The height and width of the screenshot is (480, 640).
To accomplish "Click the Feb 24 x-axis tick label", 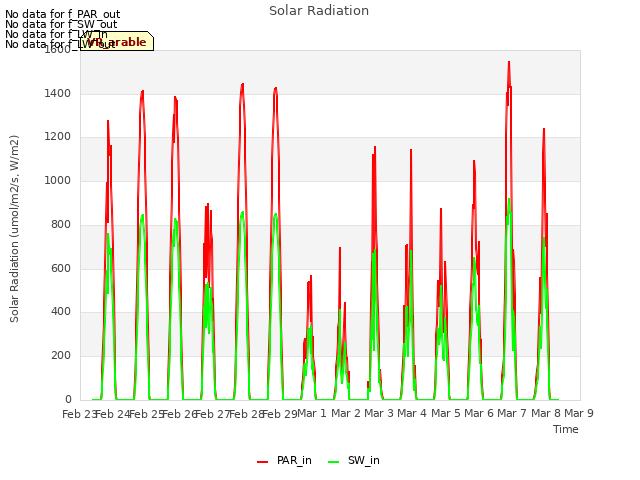I will coord(112,414).
